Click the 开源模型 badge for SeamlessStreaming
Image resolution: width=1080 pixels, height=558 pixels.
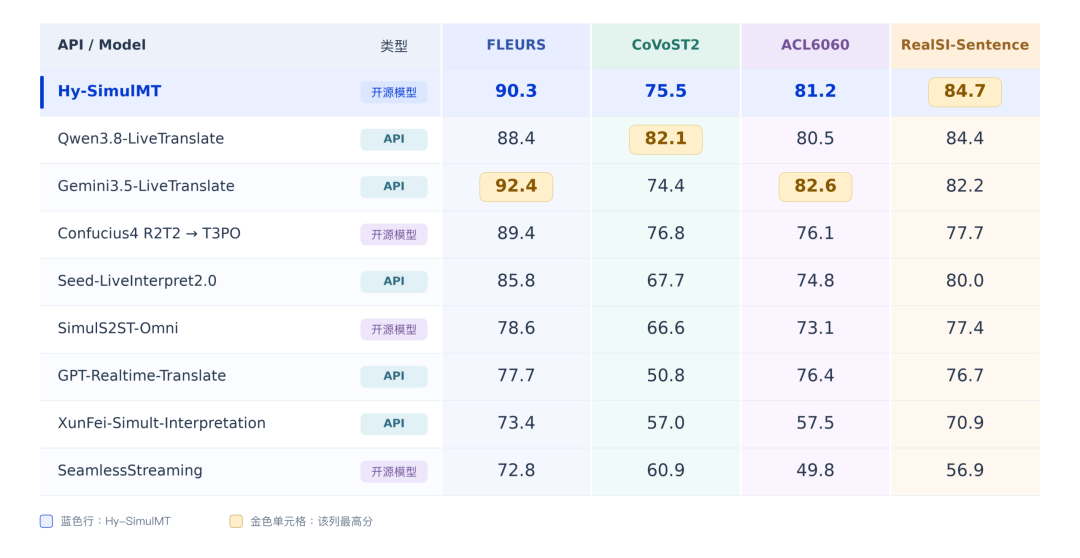394,471
